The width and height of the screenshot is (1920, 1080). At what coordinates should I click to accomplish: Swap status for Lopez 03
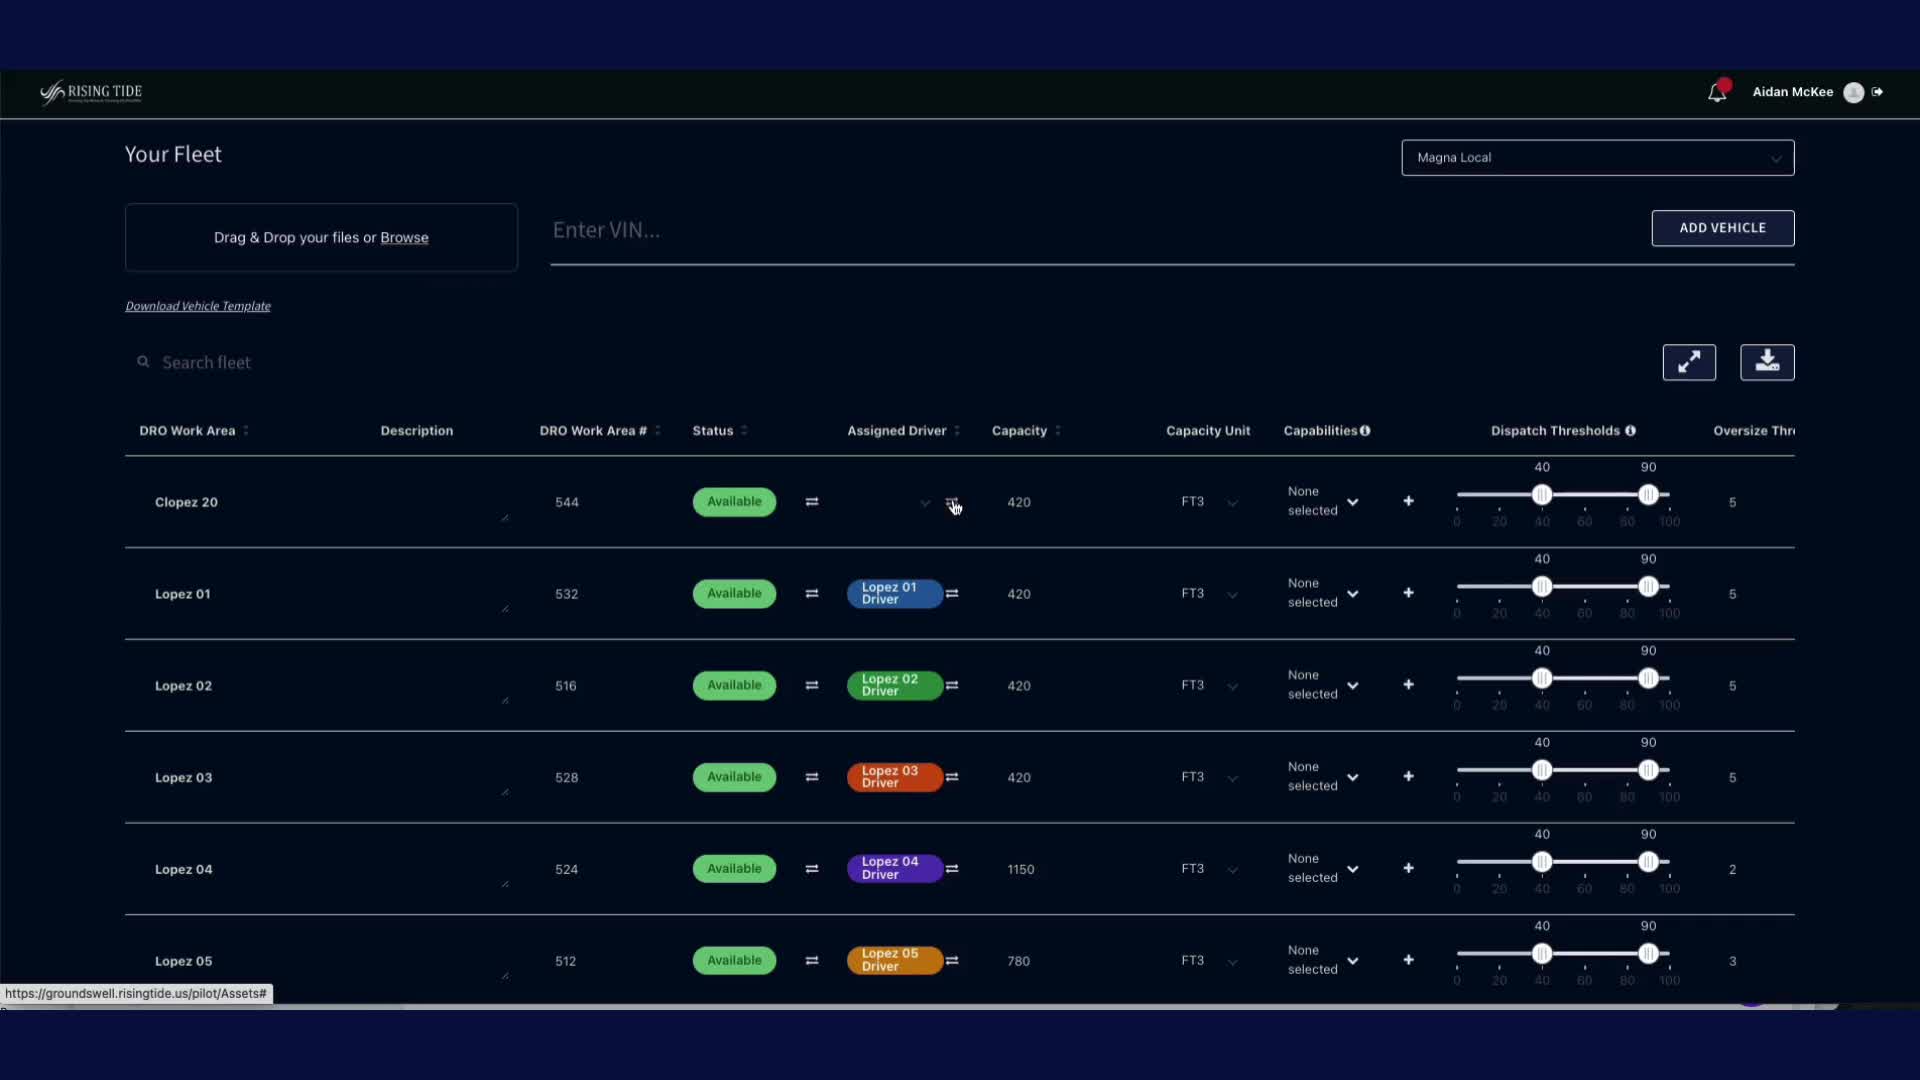tap(812, 777)
